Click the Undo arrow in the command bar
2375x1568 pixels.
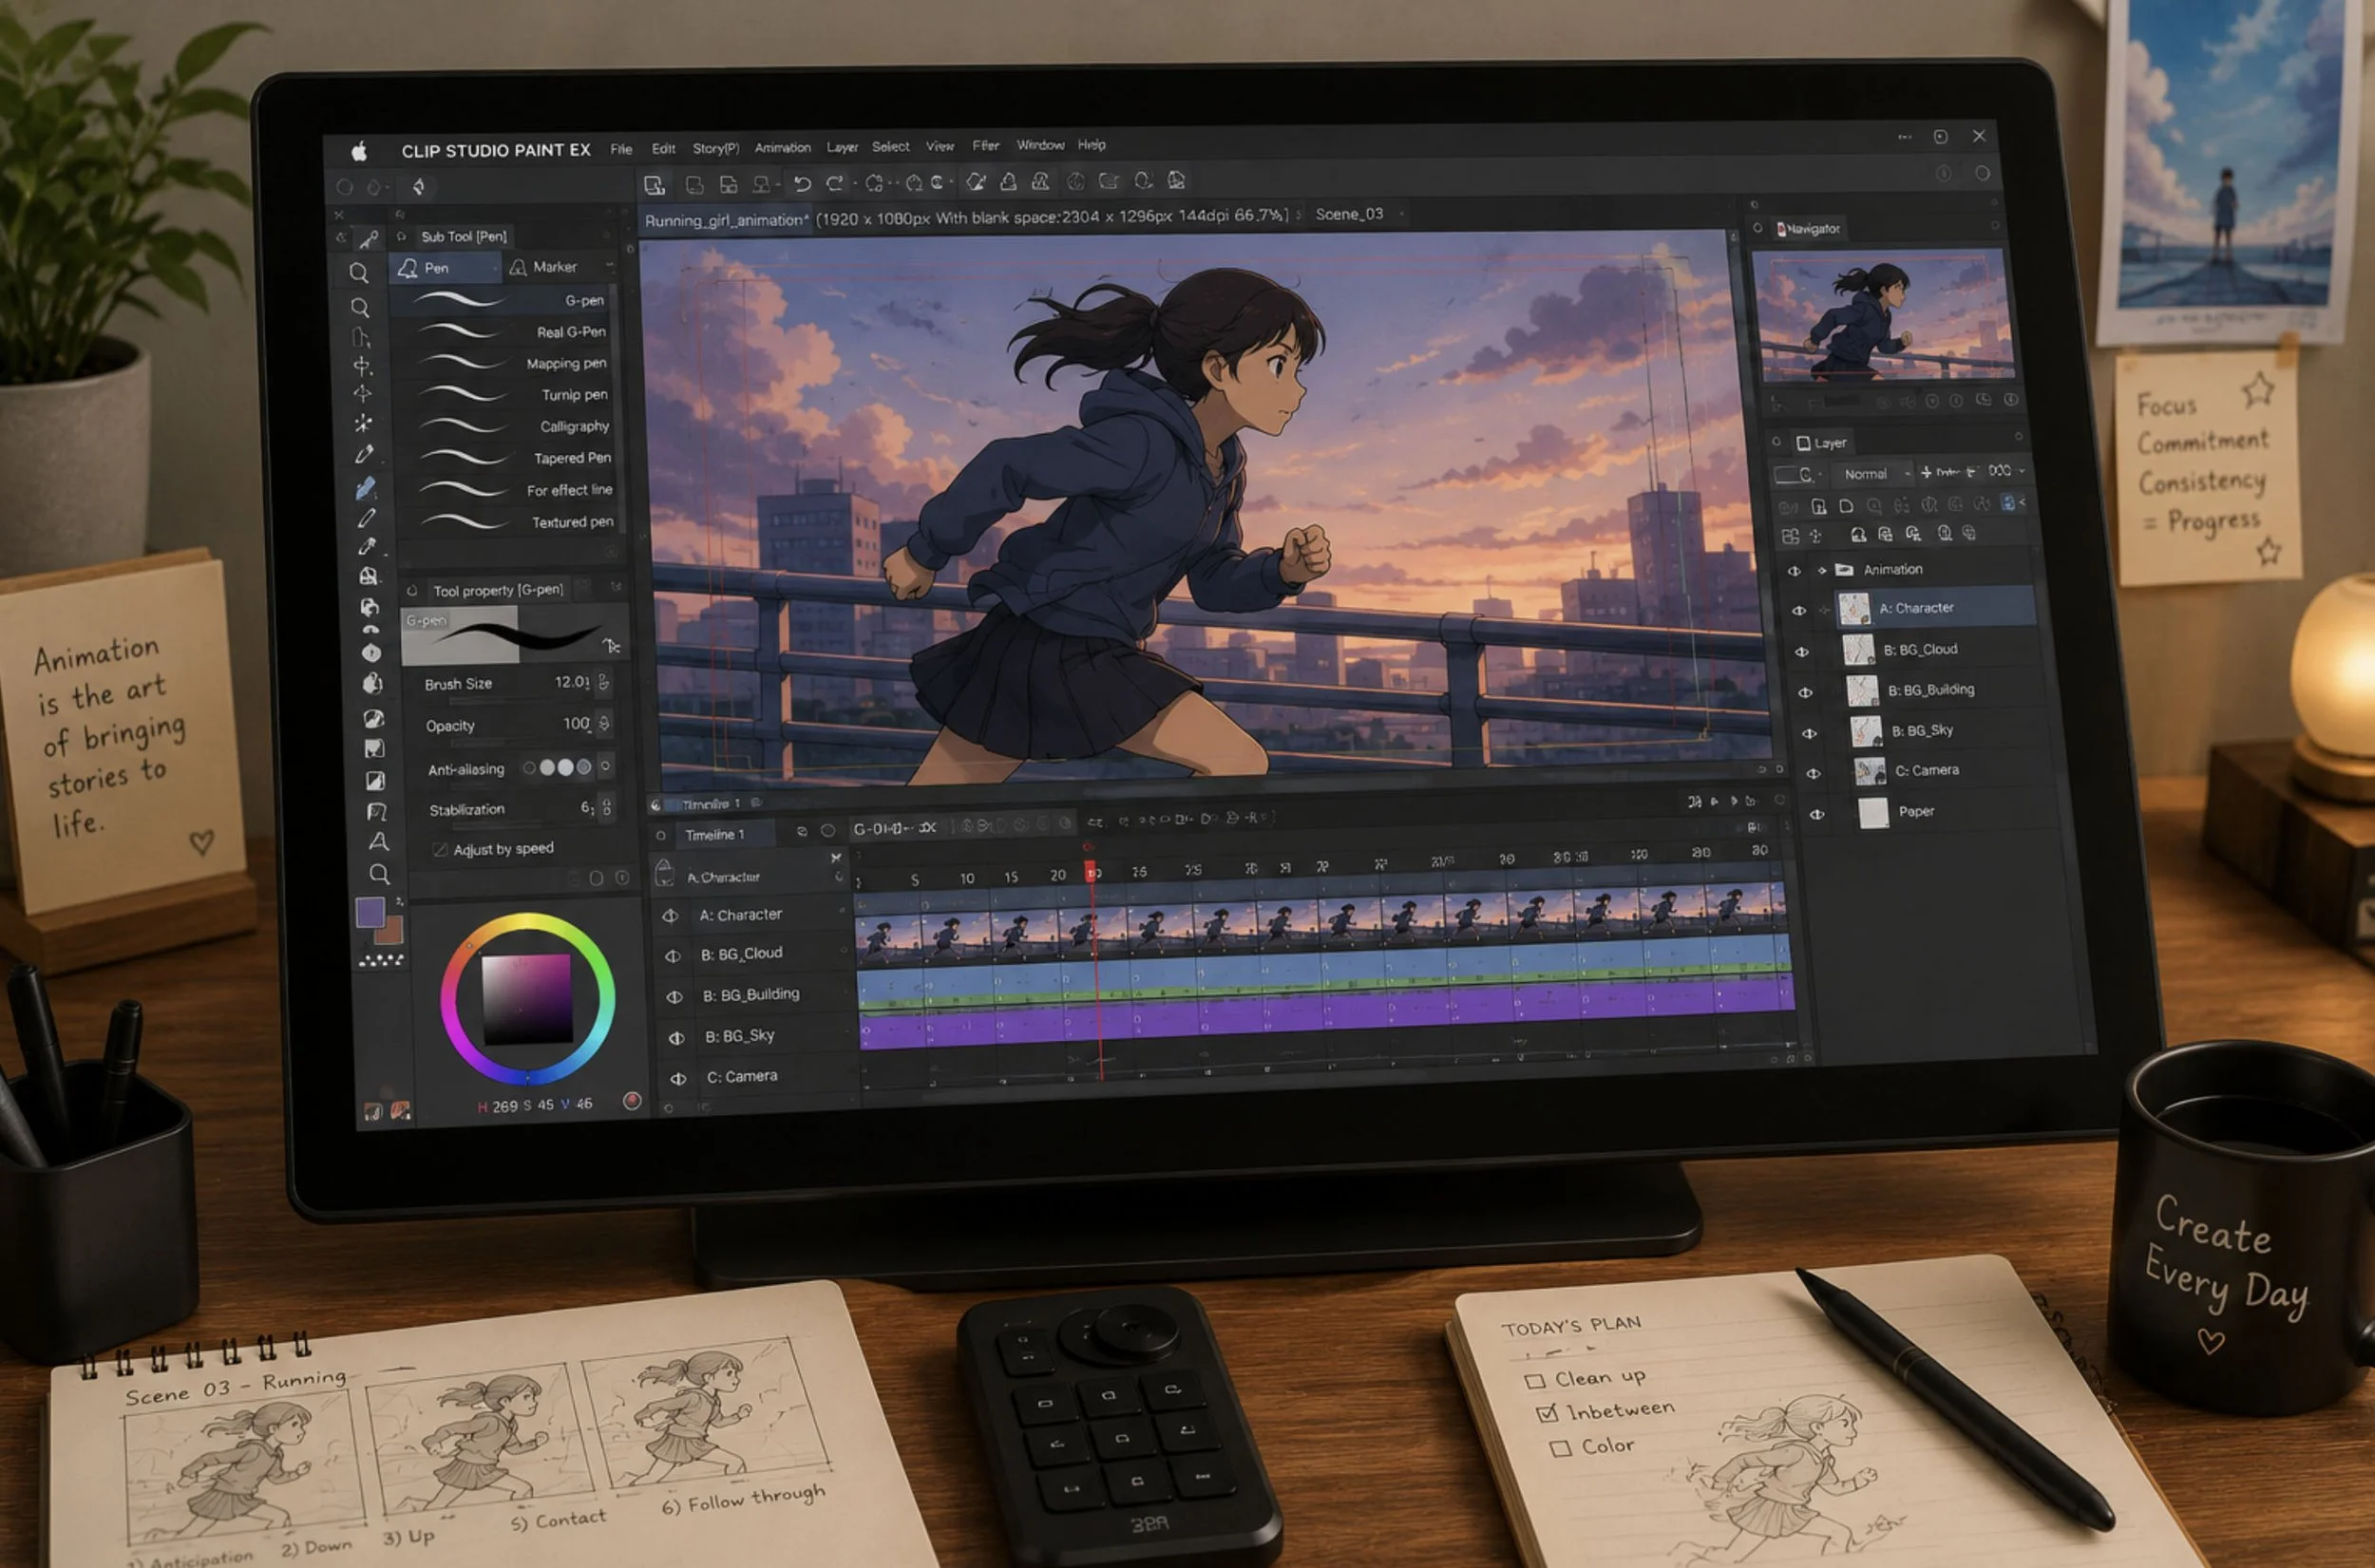[x=802, y=183]
